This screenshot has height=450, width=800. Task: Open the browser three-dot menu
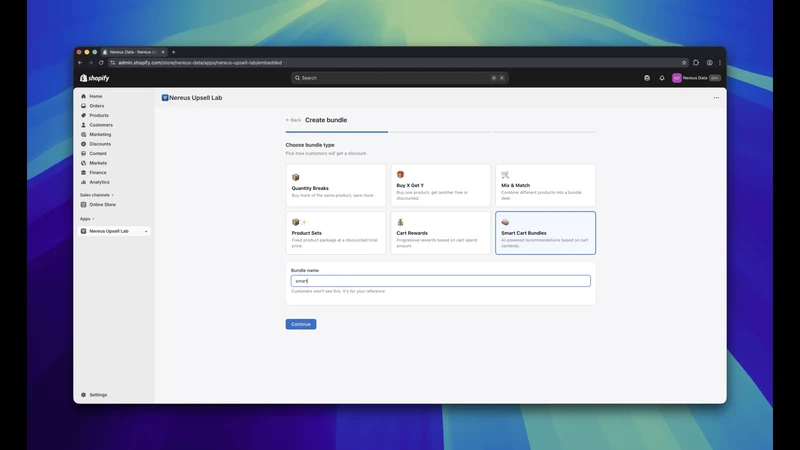click(720, 63)
